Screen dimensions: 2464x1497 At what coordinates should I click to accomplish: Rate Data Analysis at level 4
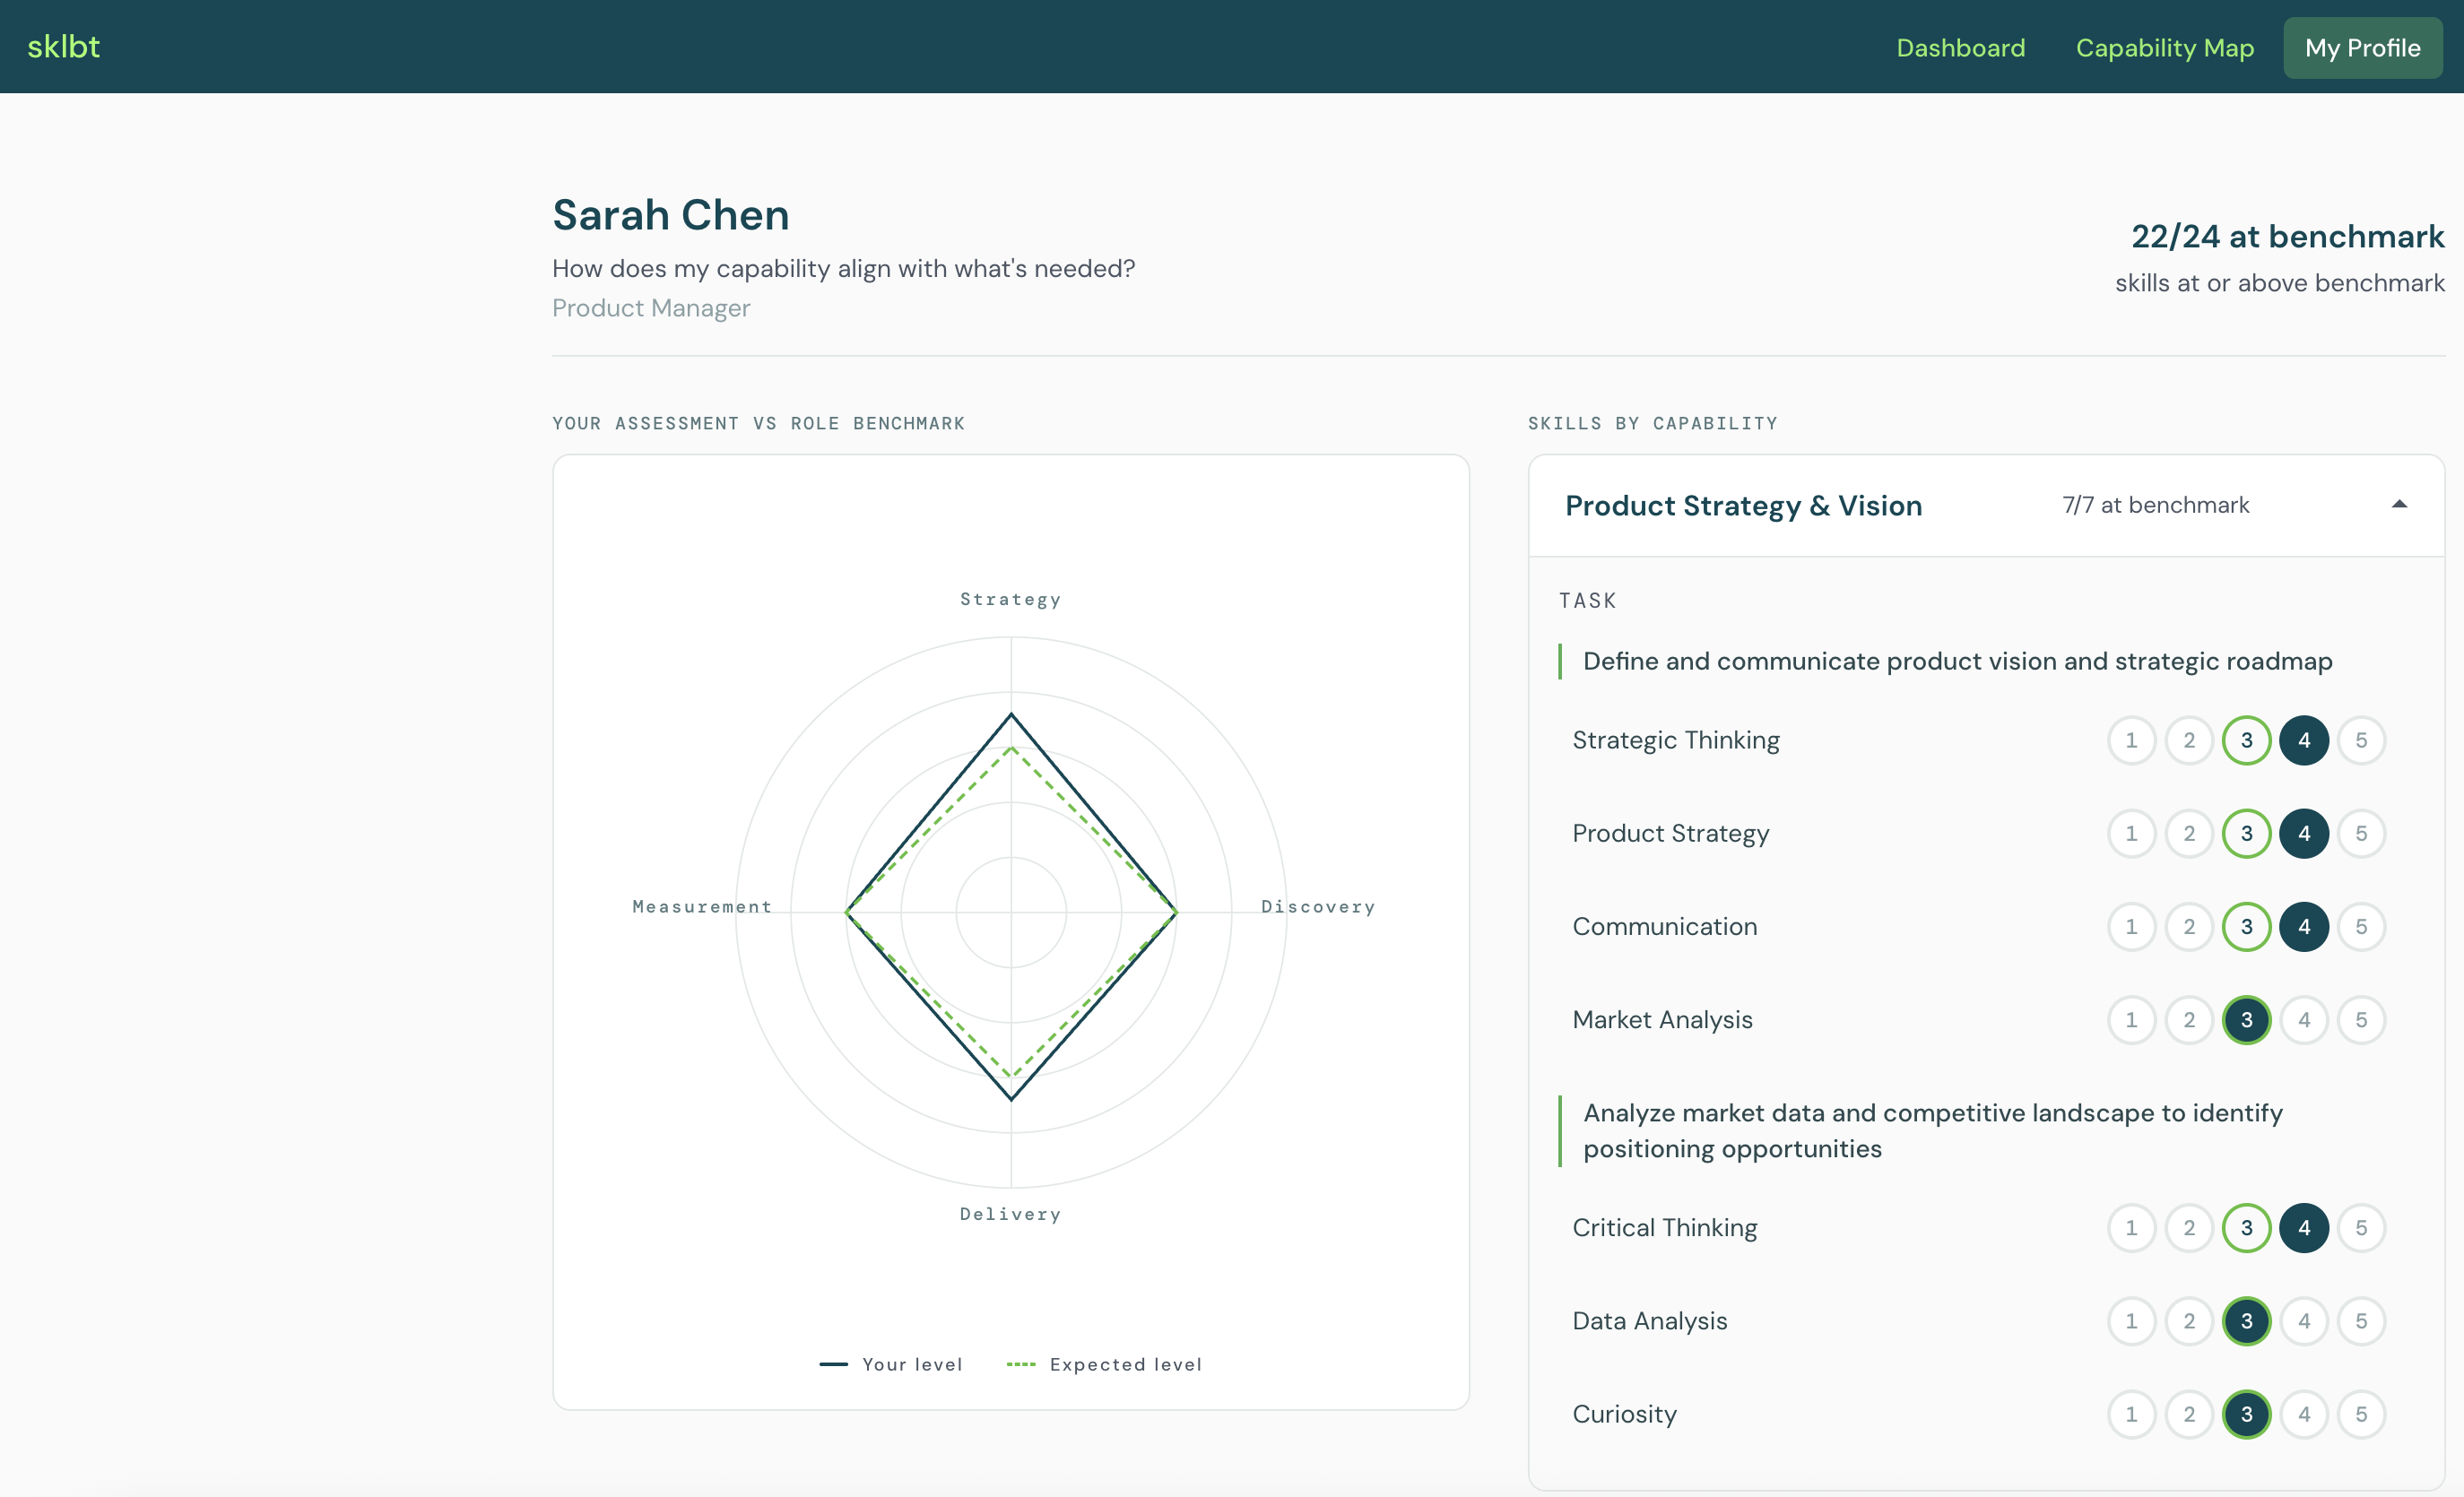pos(2304,1321)
